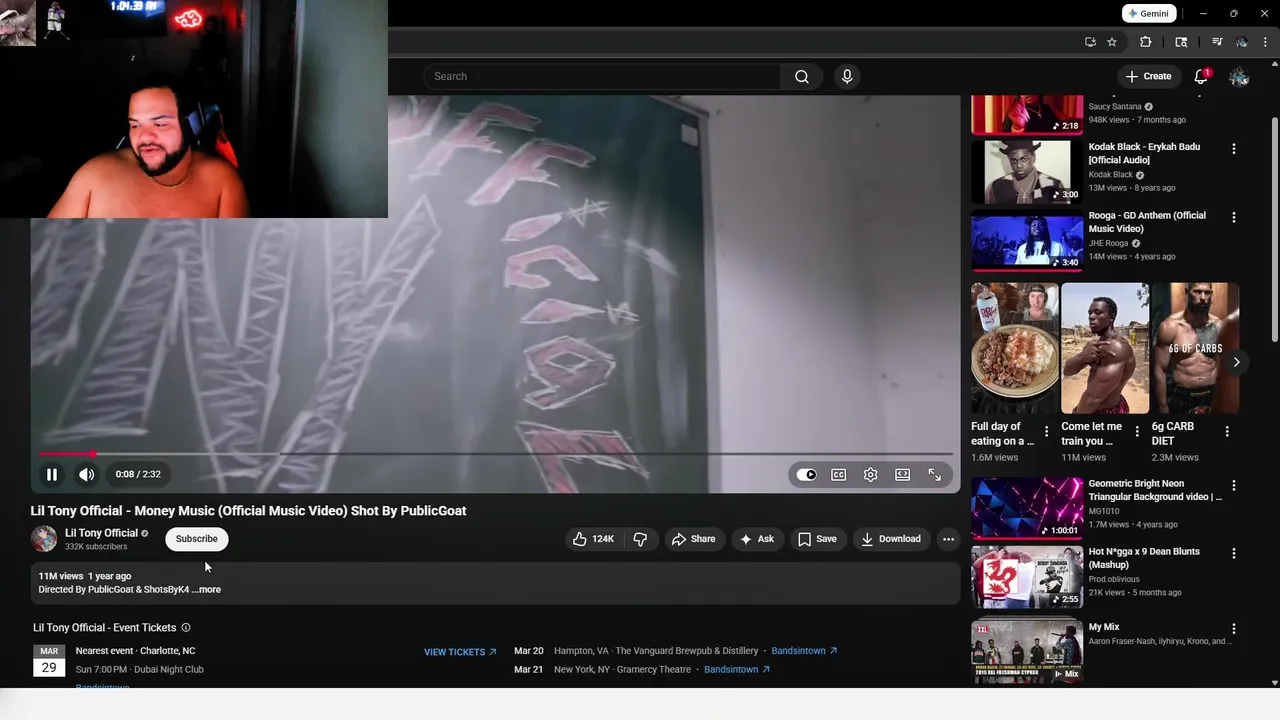Download the video
Viewport: 1280px width, 720px height.
click(891, 539)
